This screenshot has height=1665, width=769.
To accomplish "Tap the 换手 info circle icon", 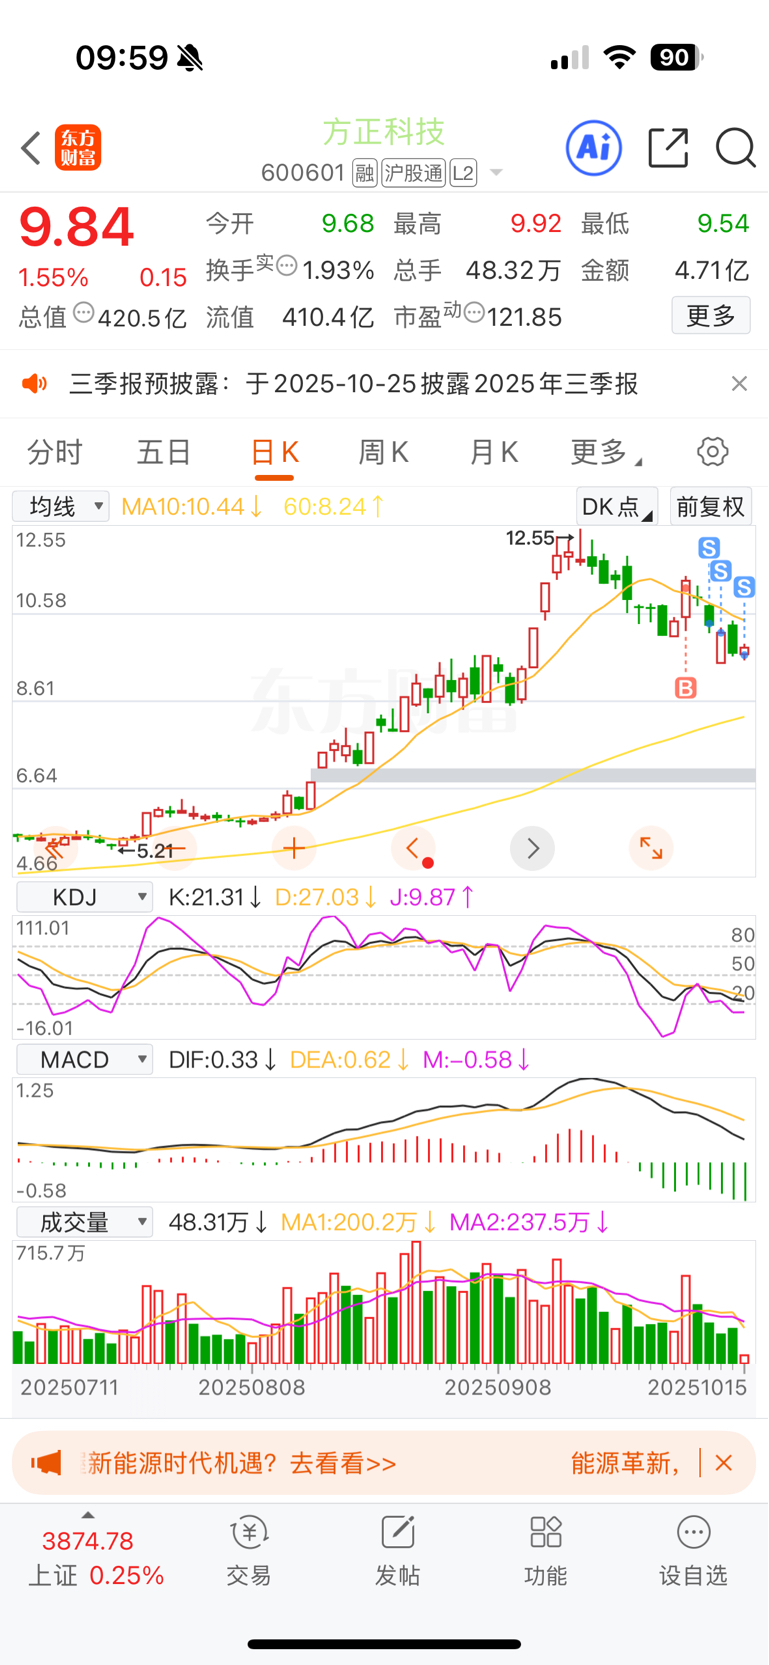I will pyautogui.click(x=286, y=266).
